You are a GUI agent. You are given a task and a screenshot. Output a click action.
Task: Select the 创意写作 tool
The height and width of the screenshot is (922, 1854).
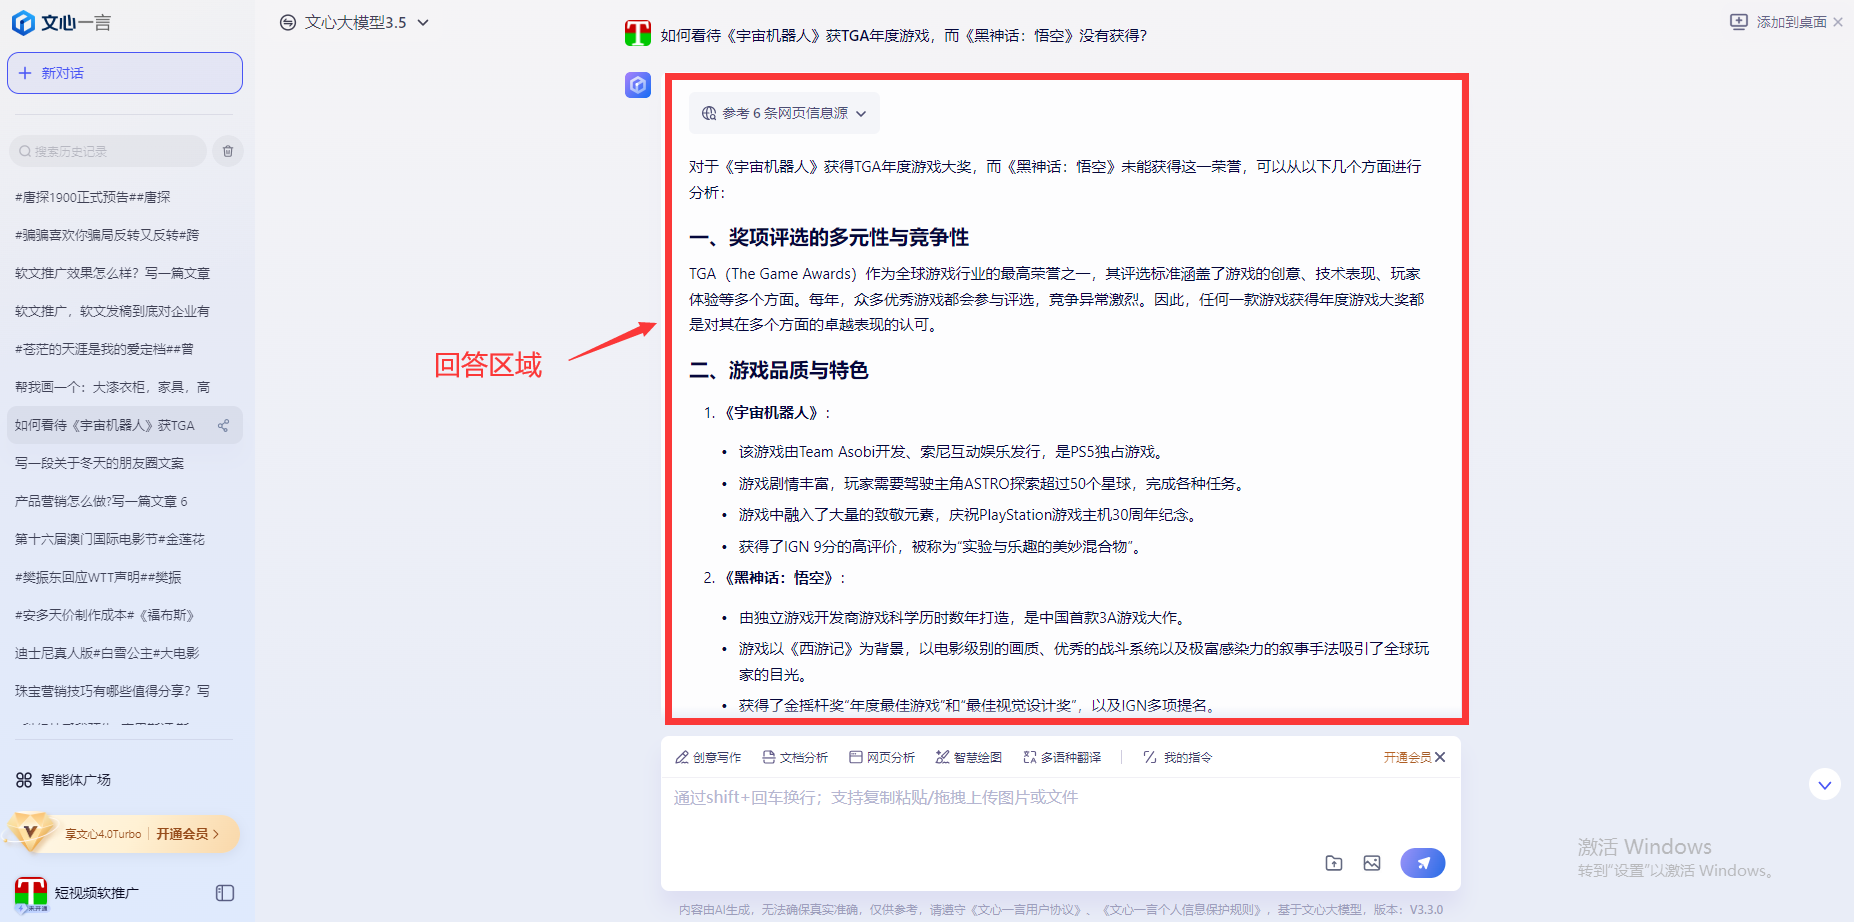coord(708,757)
